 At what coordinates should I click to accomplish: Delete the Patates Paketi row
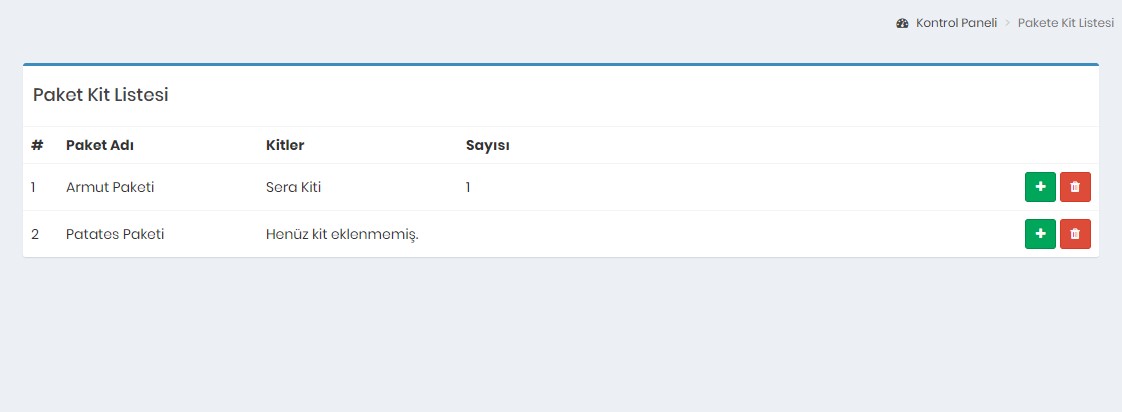[x=1075, y=234]
